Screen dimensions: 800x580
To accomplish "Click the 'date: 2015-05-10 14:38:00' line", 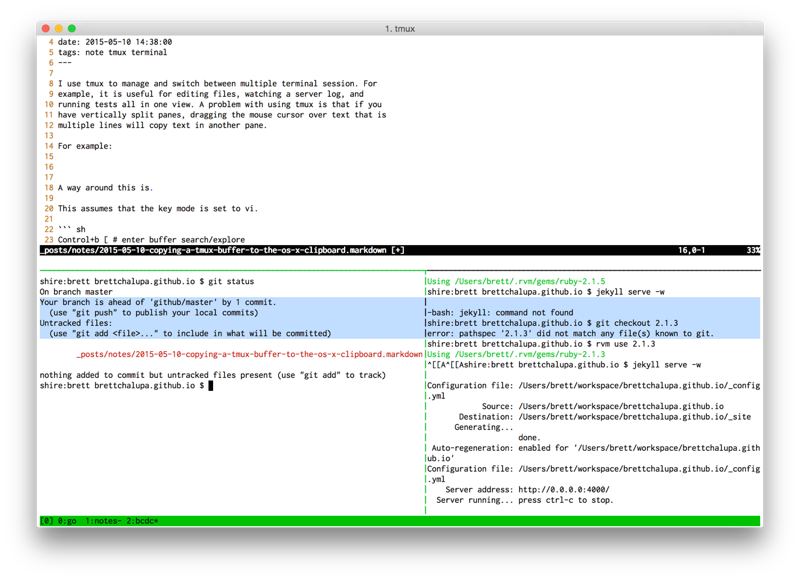I will [115, 42].
